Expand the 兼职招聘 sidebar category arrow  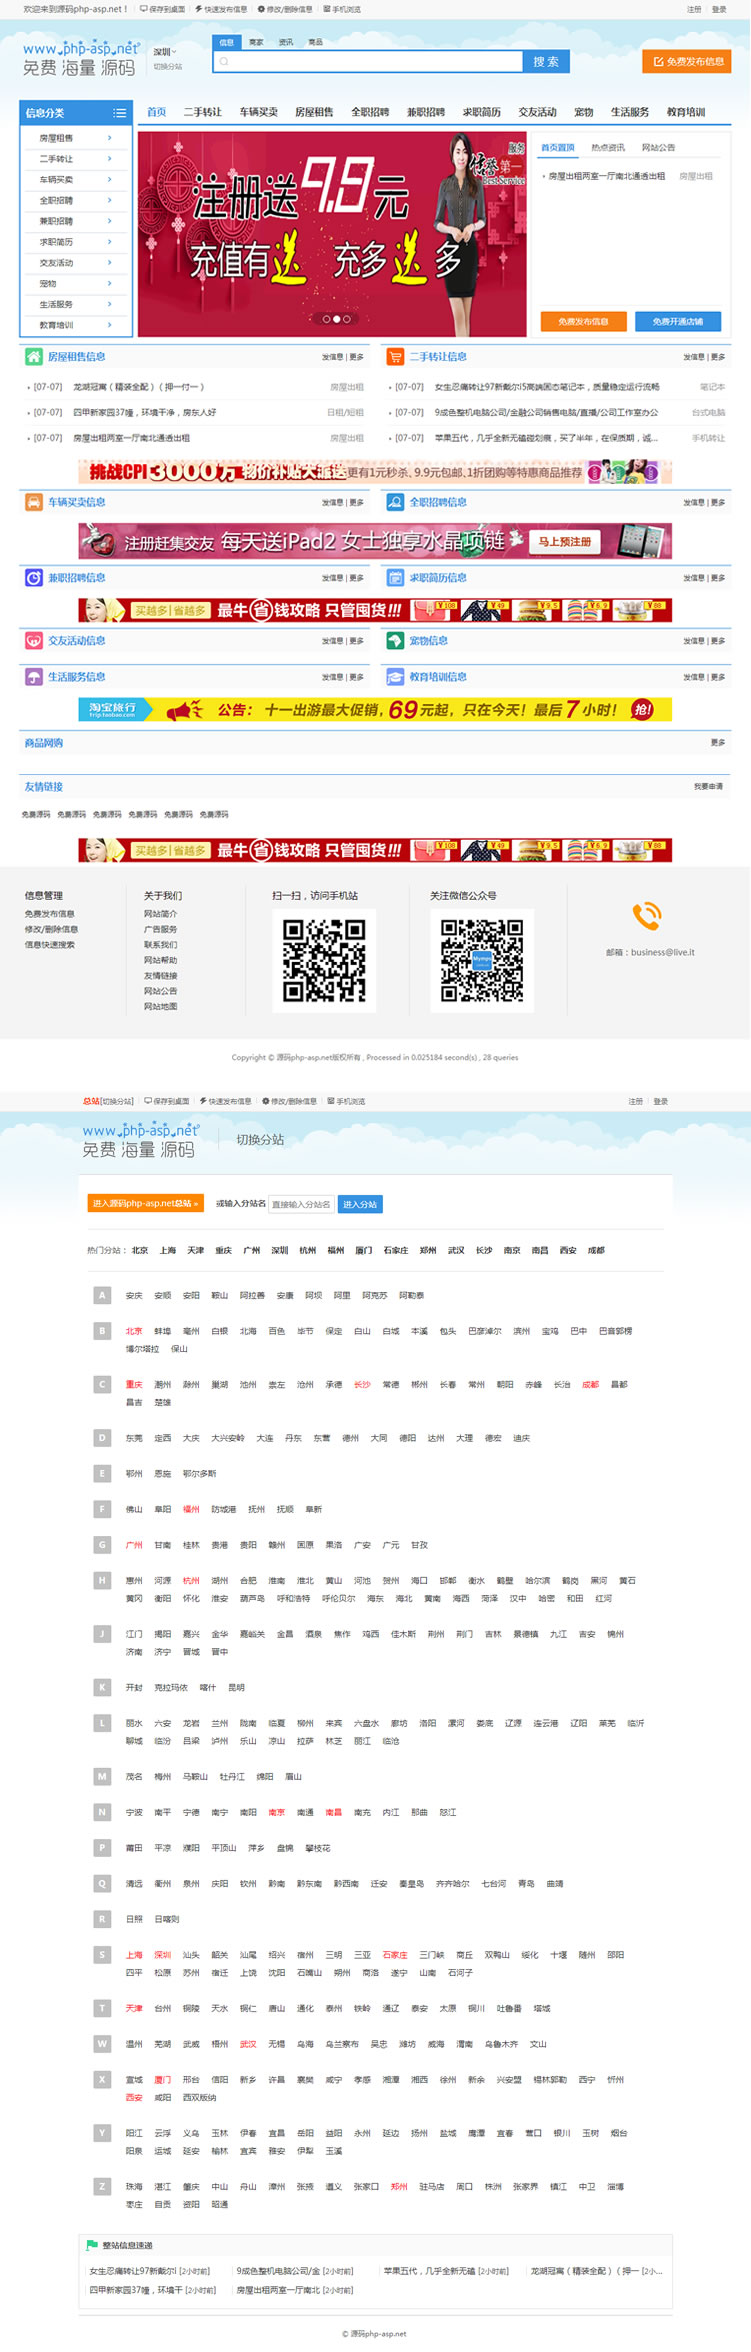(109, 221)
